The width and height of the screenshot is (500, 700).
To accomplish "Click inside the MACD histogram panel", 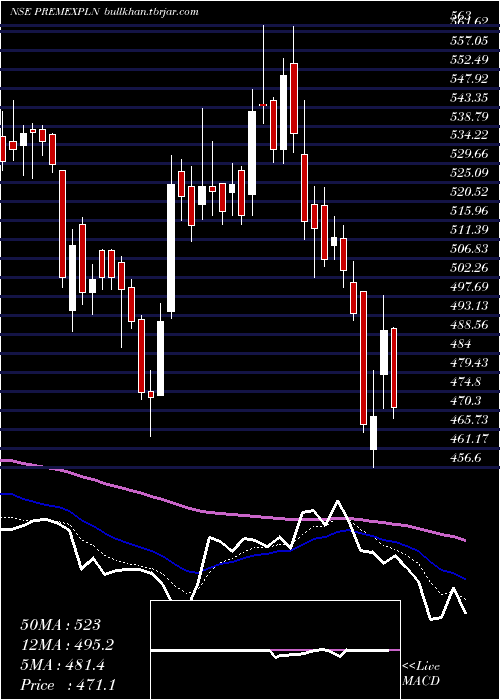I will point(275,650).
